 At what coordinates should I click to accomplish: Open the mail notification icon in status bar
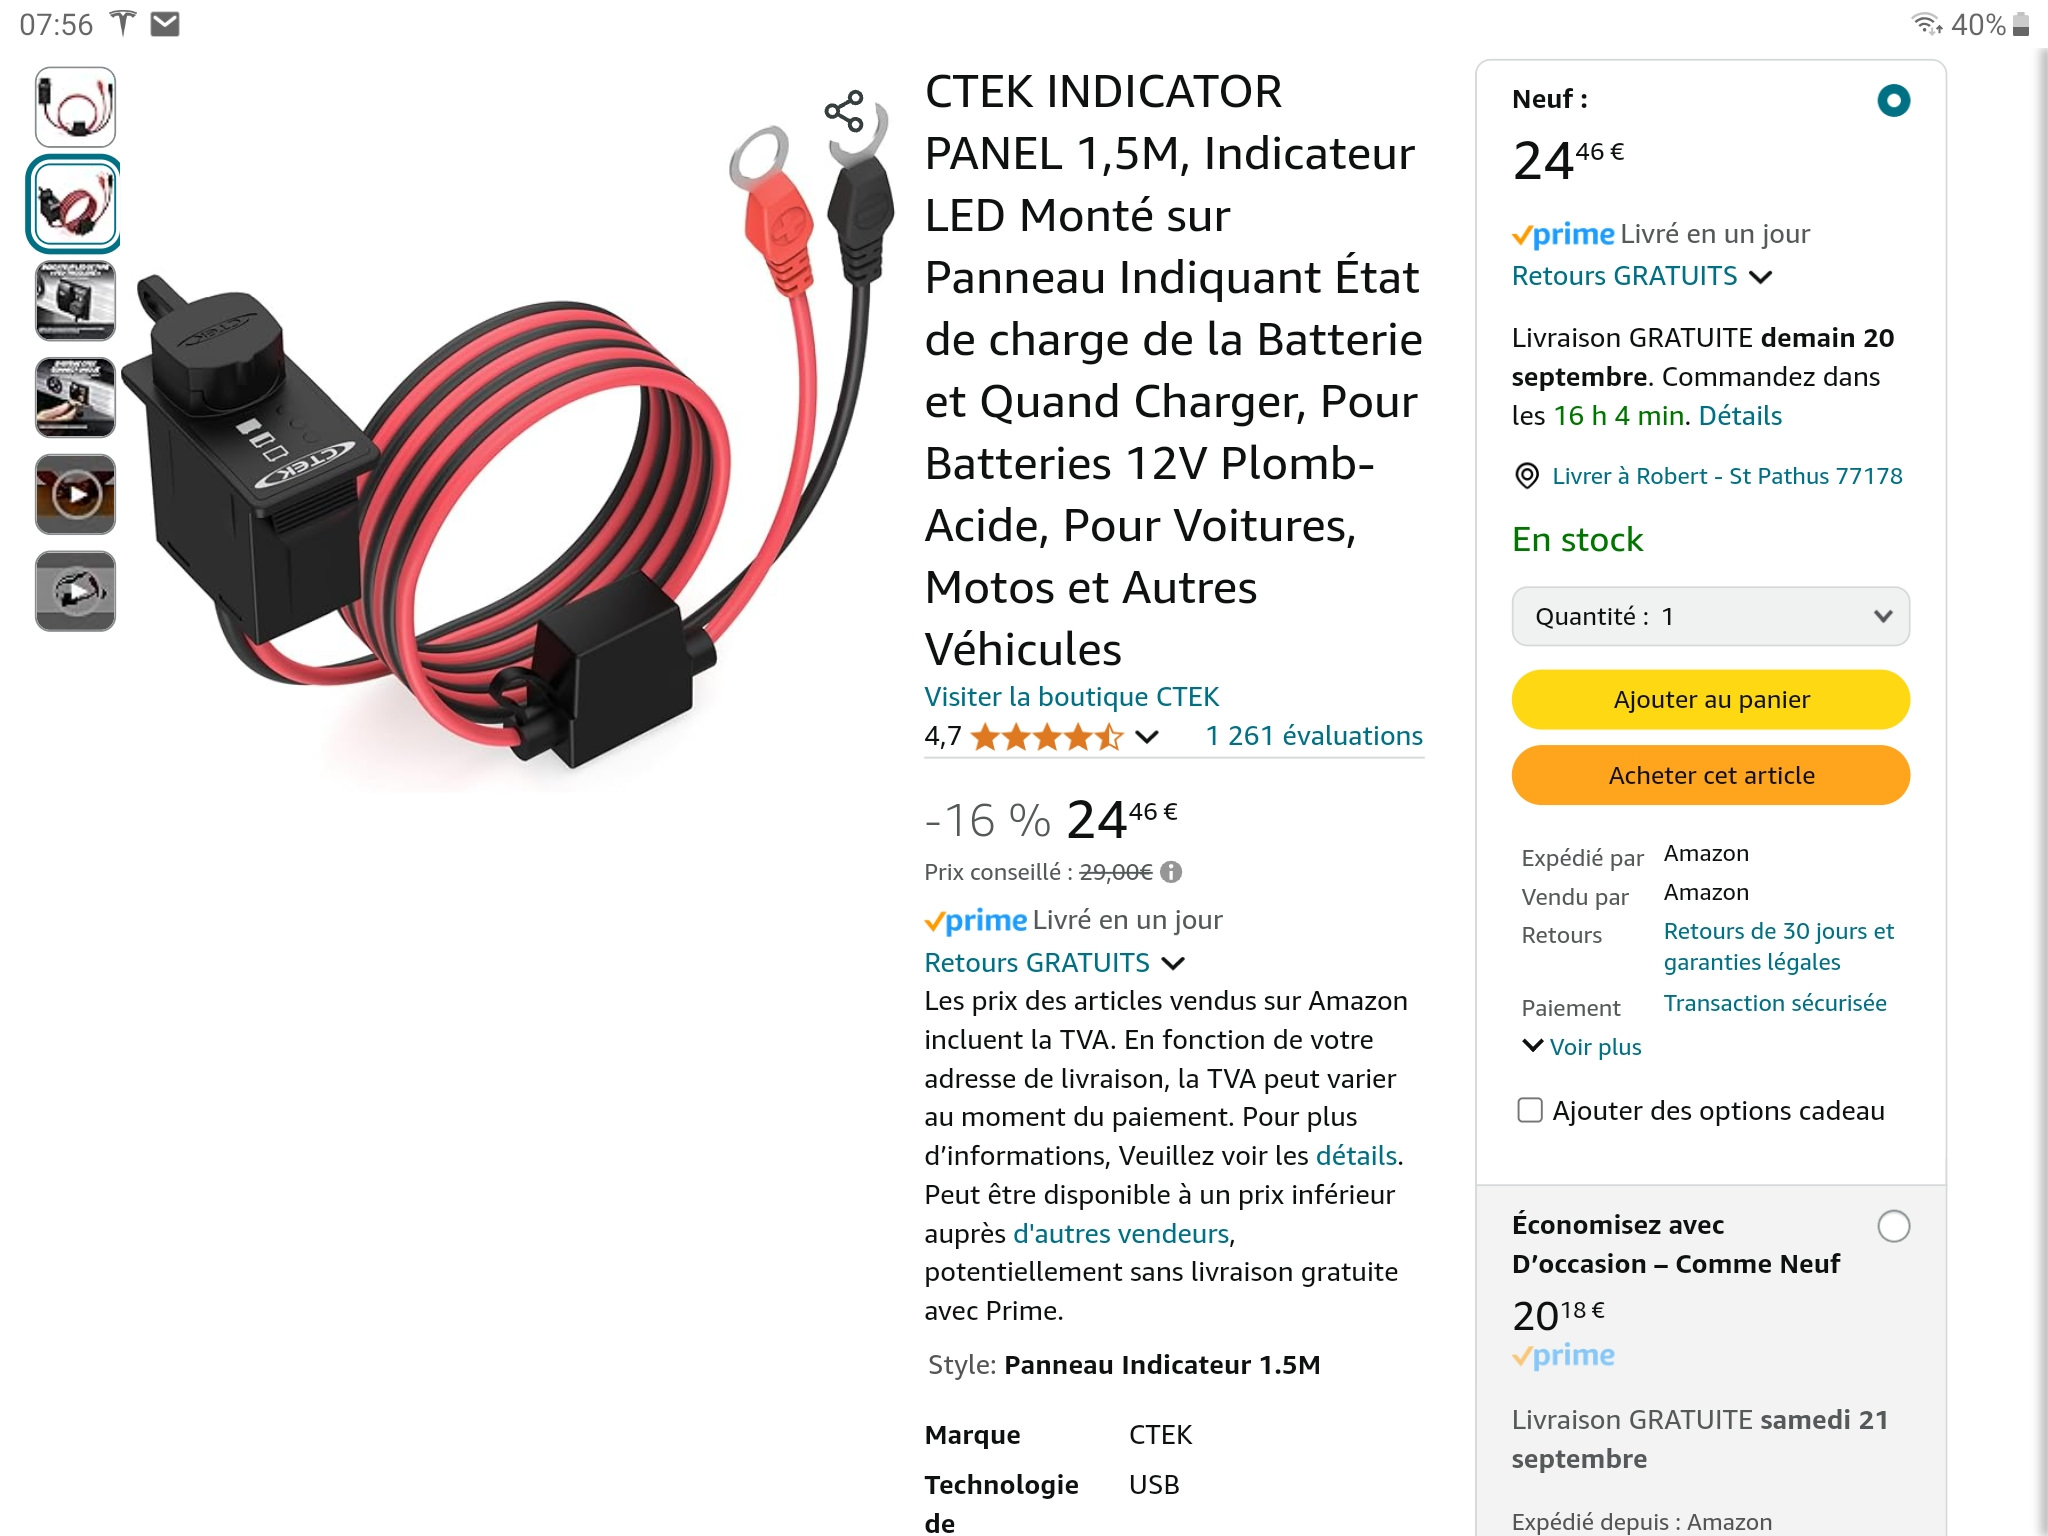[x=165, y=24]
